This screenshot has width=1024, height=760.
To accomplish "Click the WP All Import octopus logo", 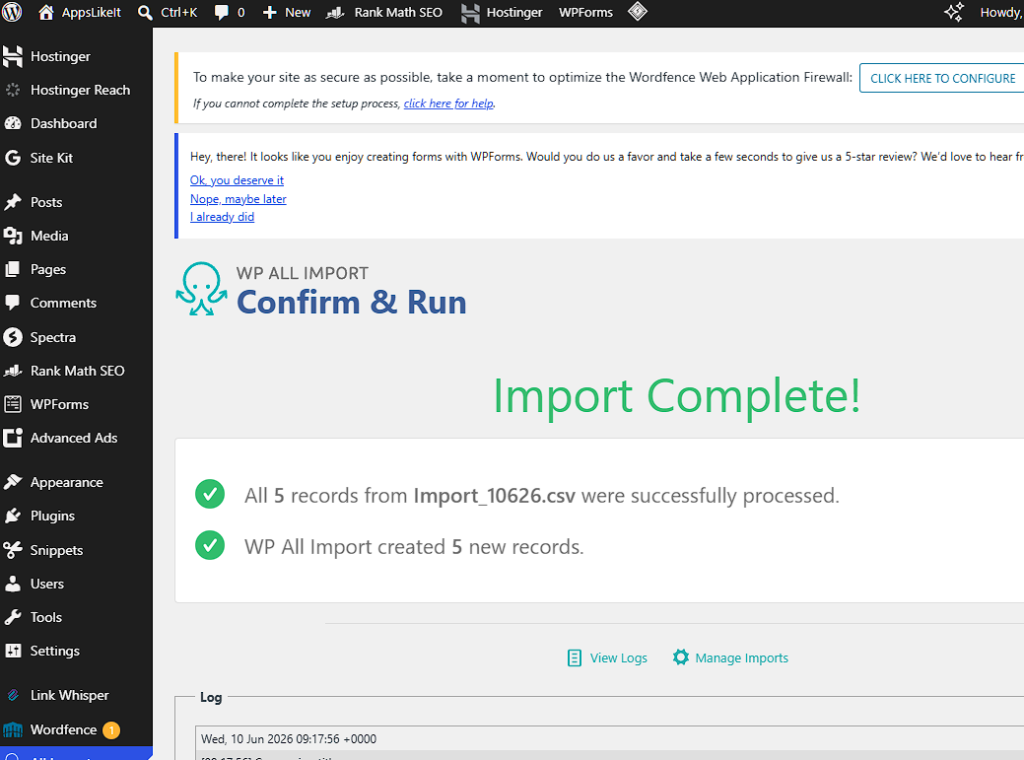I will coord(201,289).
